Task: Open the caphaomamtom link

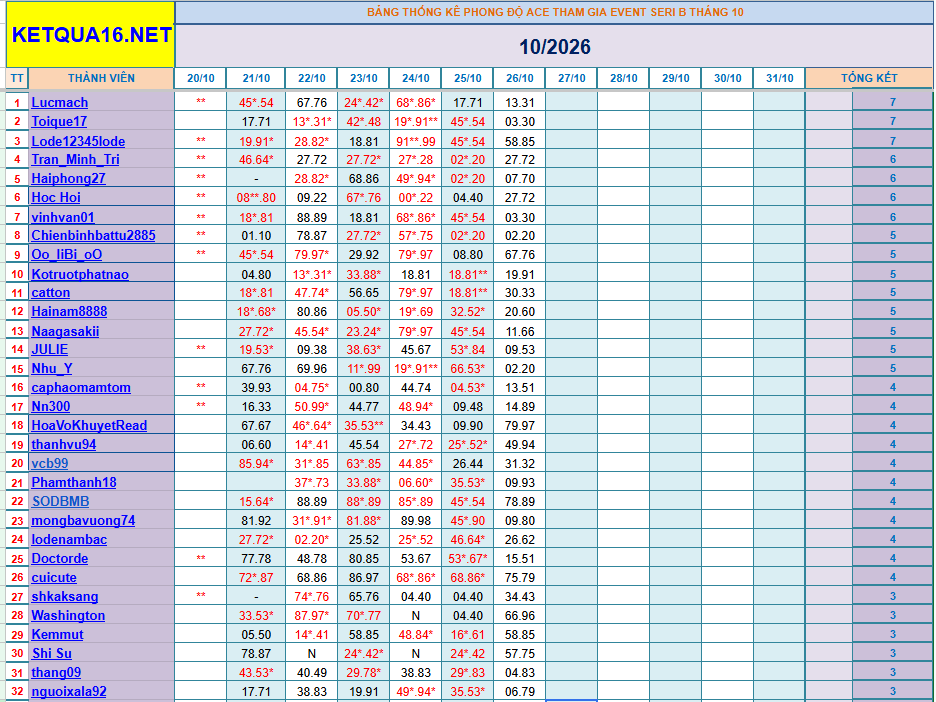Action: click(x=81, y=387)
